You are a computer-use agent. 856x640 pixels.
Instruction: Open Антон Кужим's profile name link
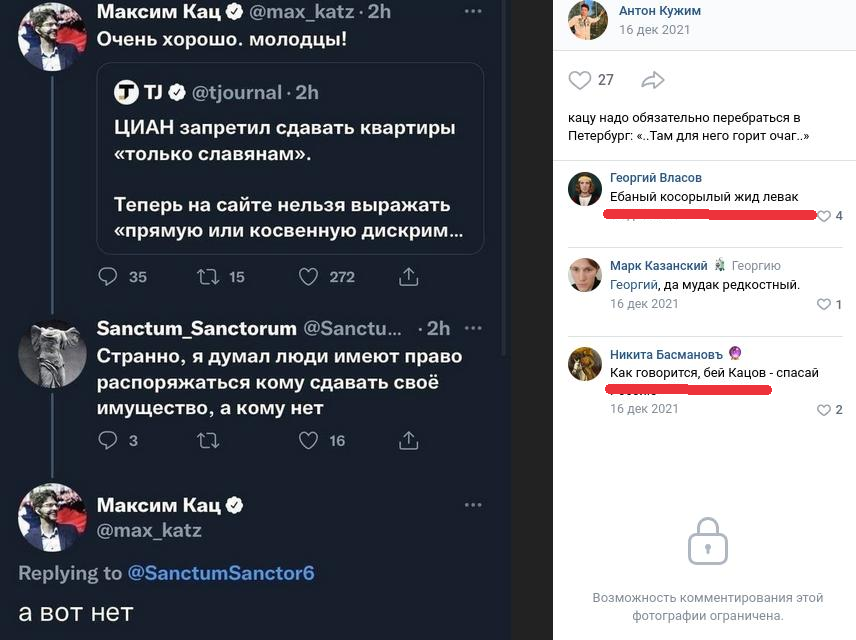click(659, 11)
